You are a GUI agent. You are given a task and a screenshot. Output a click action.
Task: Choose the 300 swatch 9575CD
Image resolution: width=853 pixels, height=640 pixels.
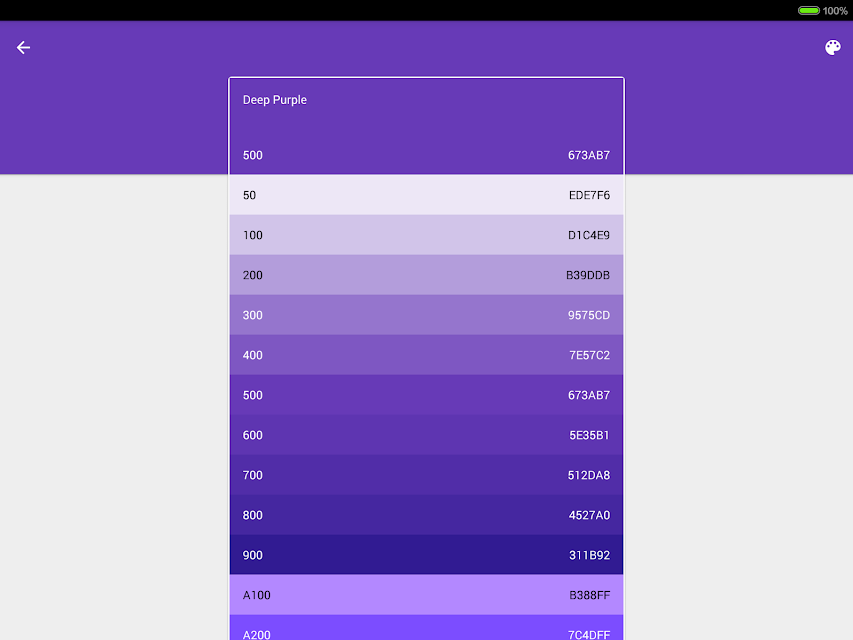426,315
